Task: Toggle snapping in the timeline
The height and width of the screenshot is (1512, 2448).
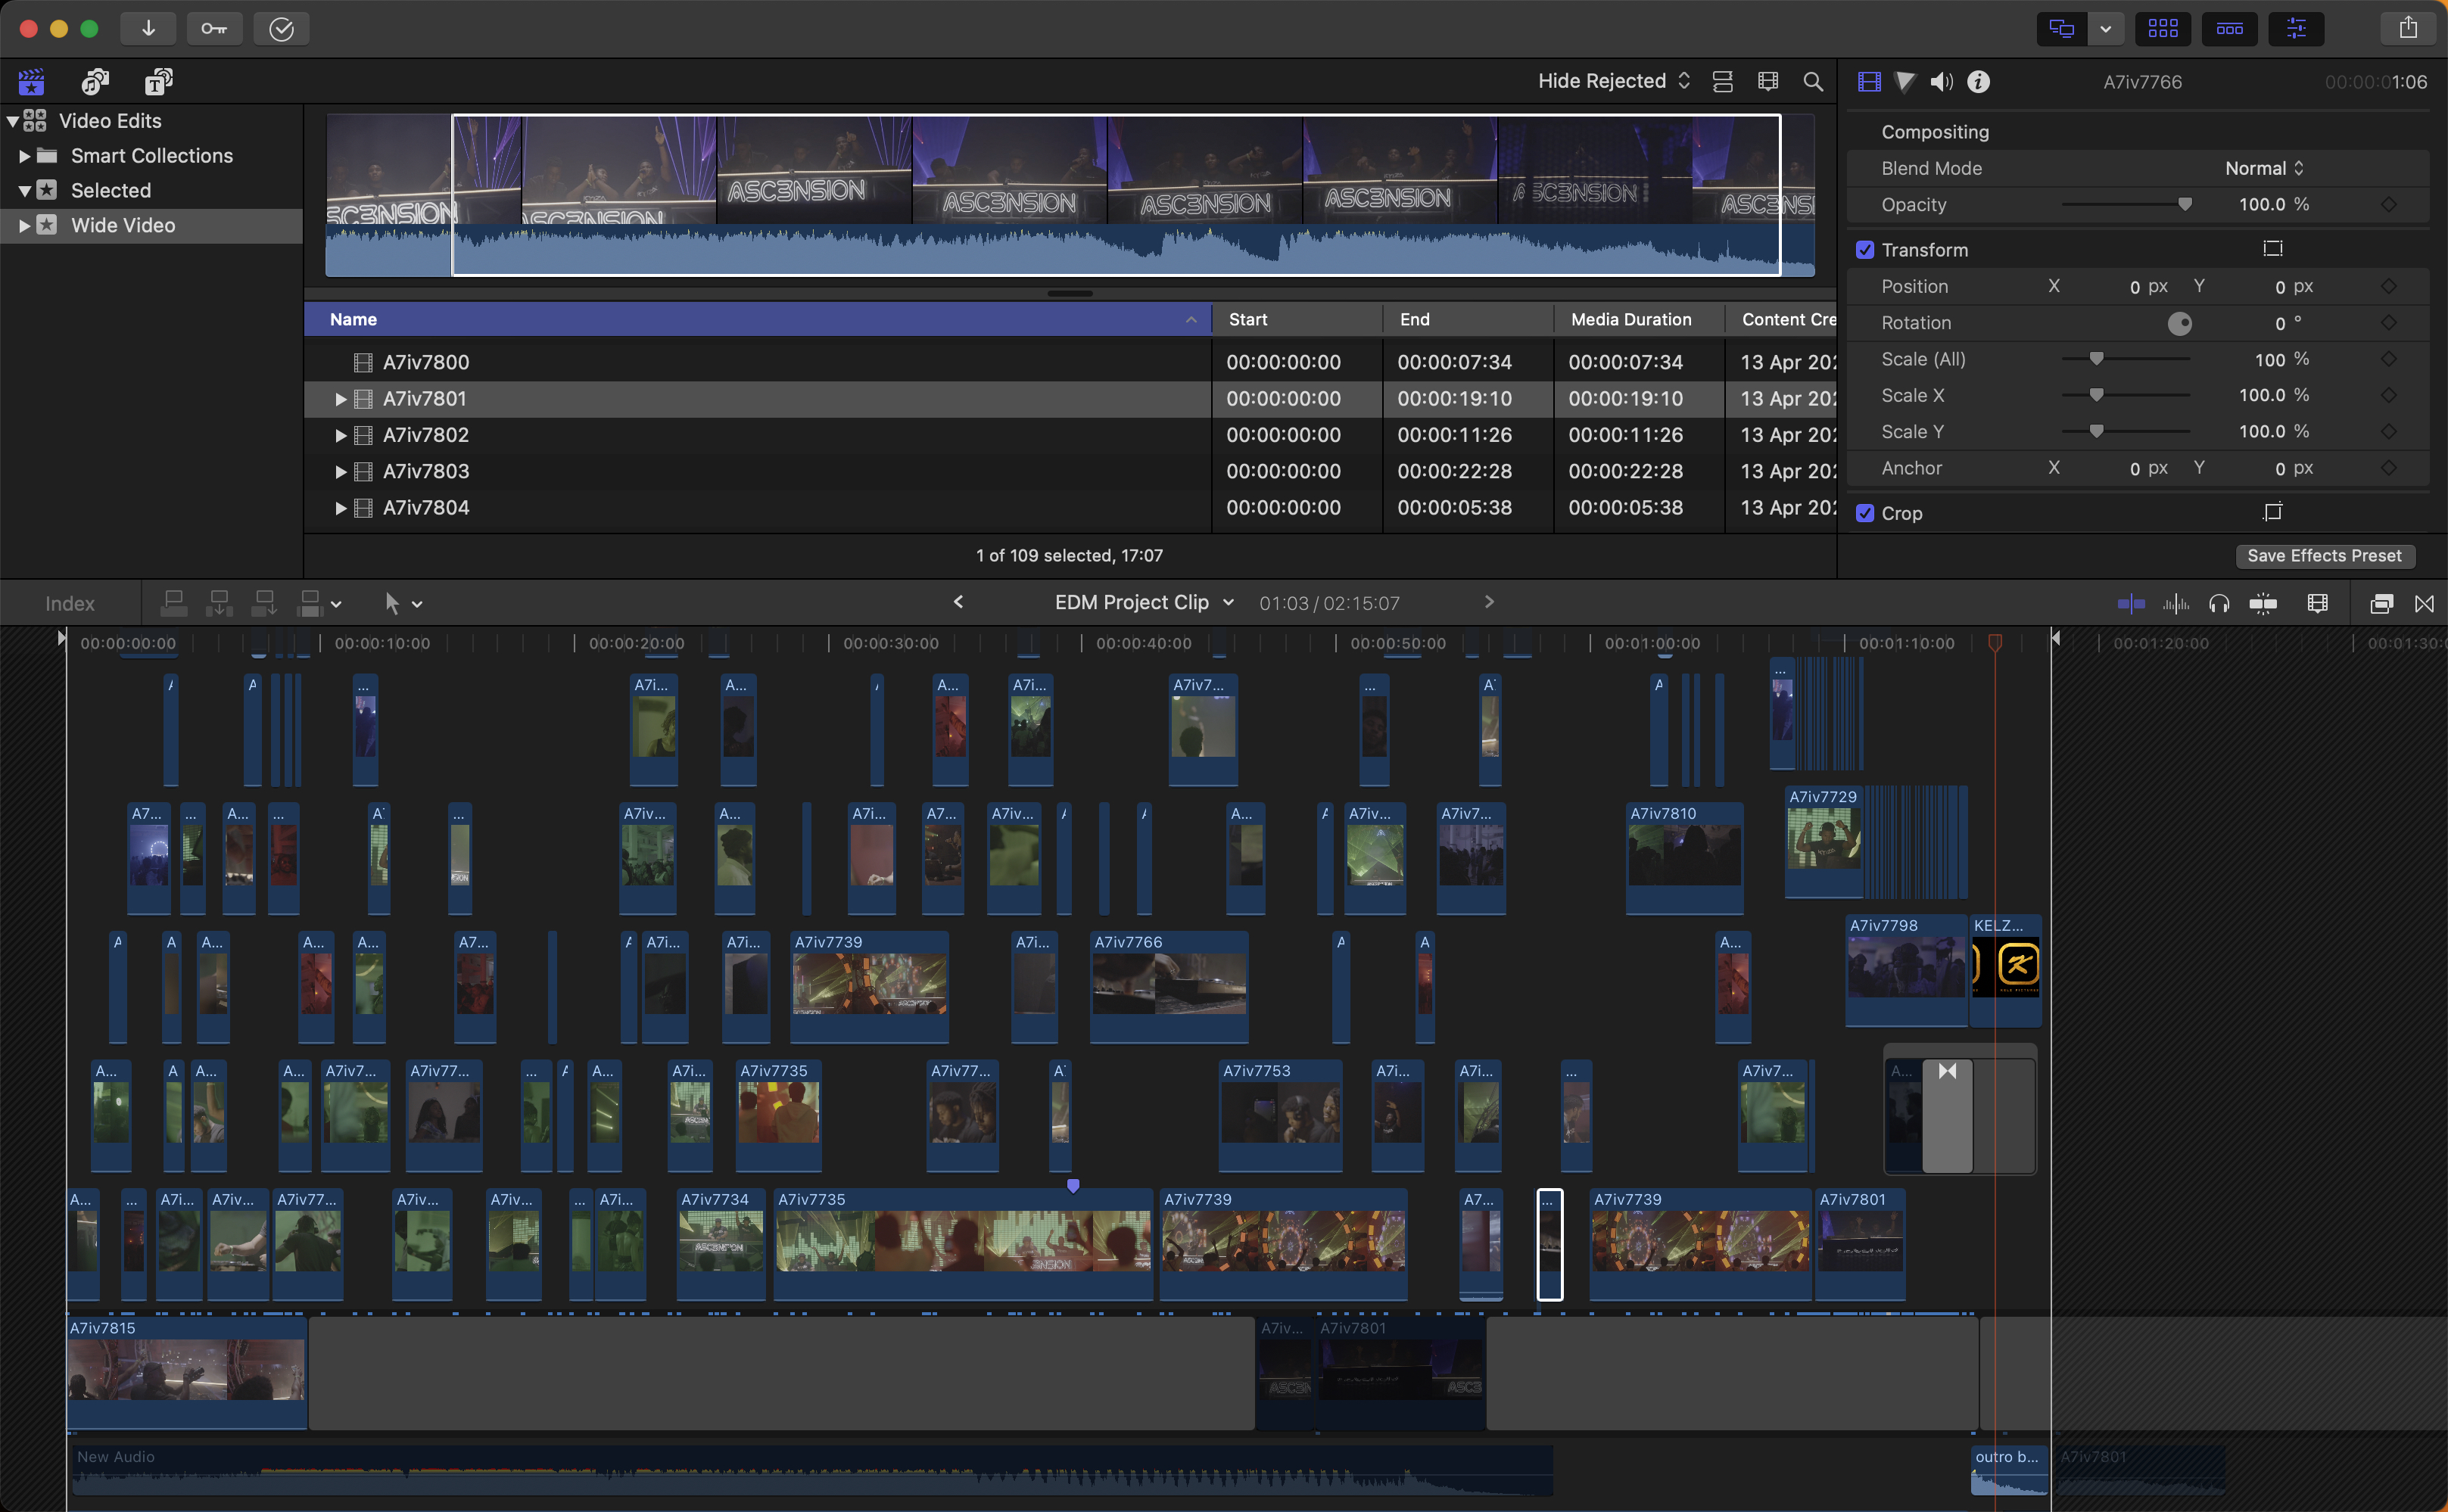Action: click(2263, 603)
